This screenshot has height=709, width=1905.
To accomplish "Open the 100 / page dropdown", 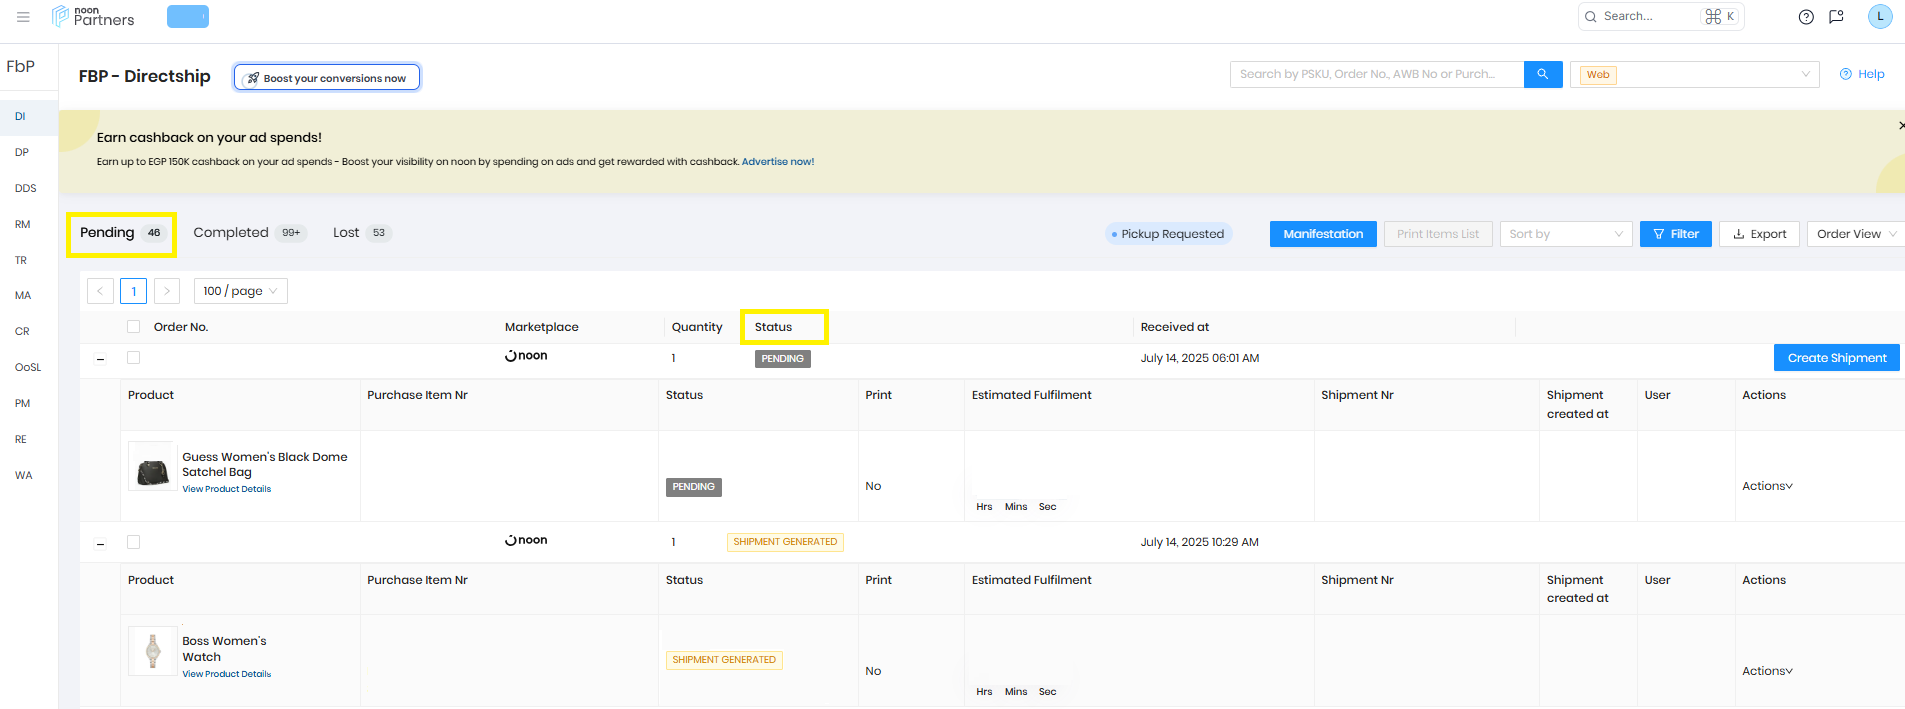I will (241, 291).
